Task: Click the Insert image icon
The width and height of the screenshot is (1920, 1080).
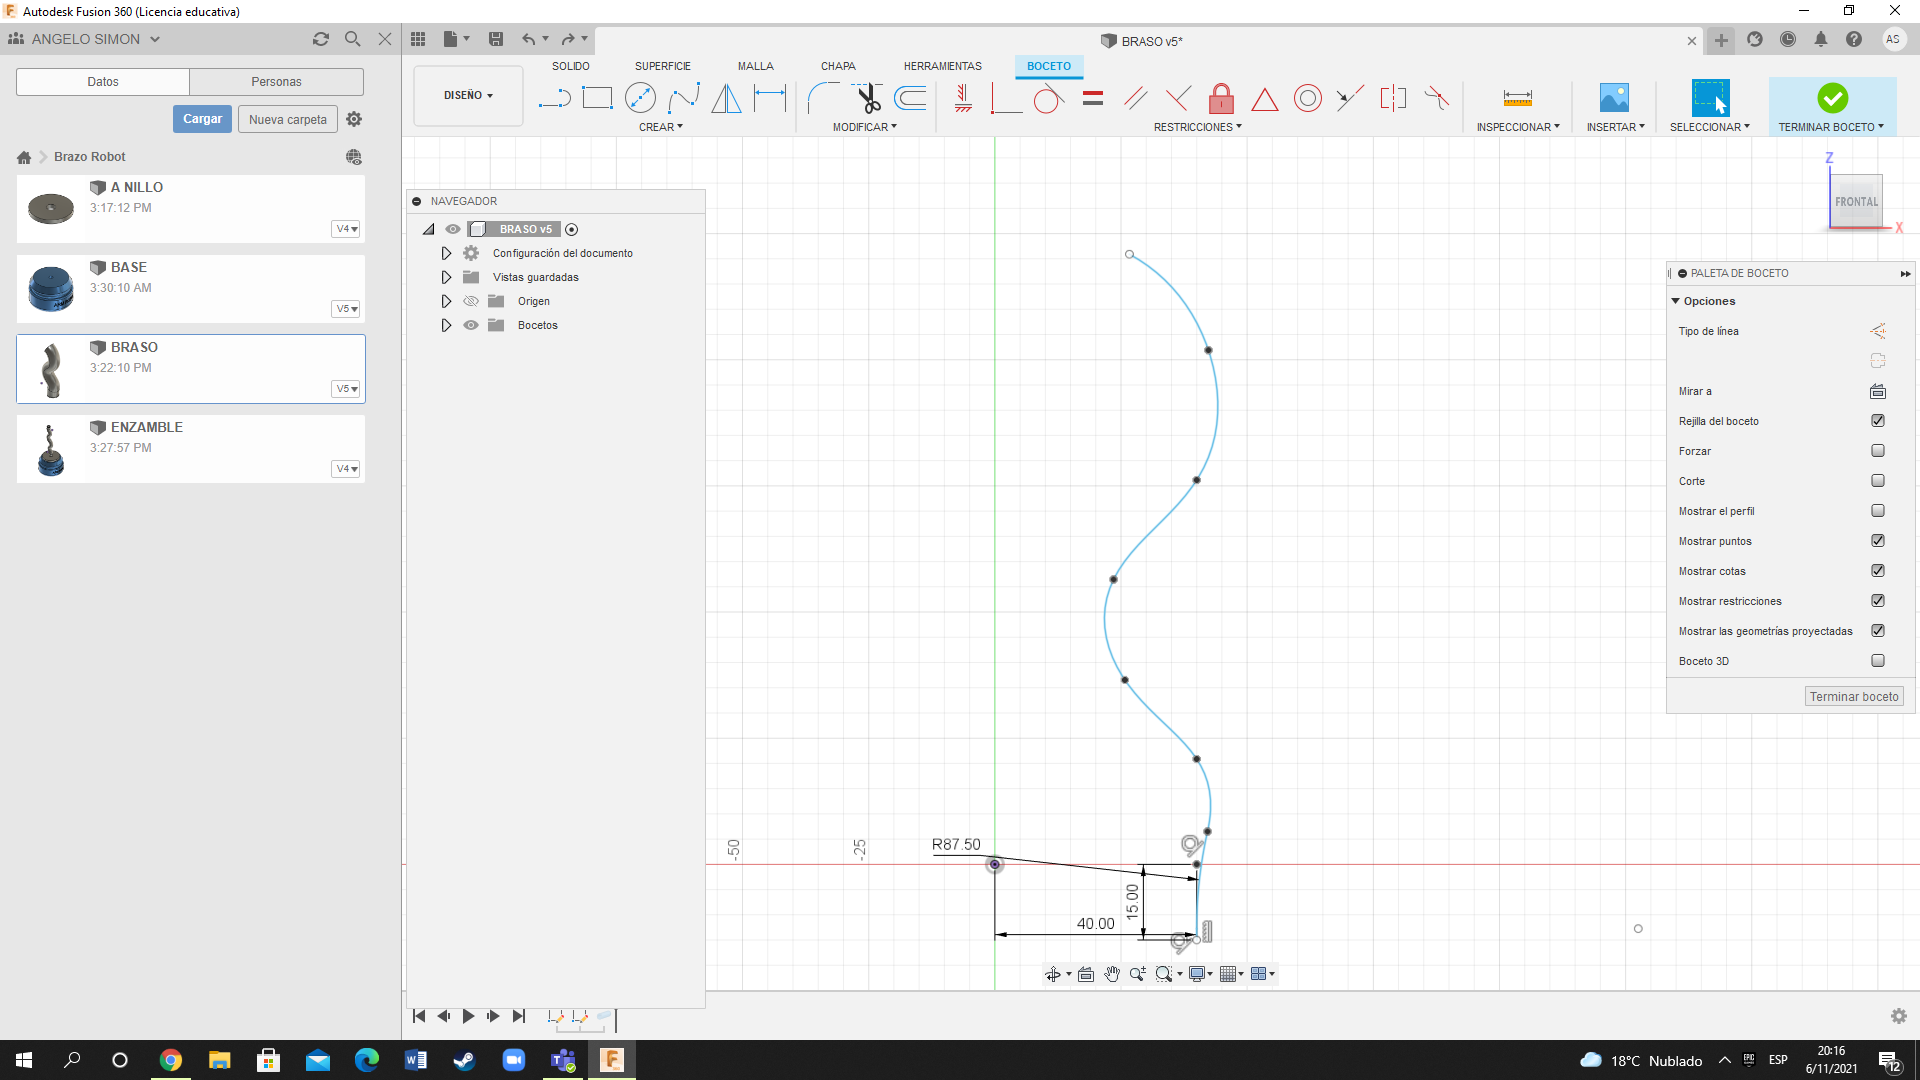Action: point(1614,98)
